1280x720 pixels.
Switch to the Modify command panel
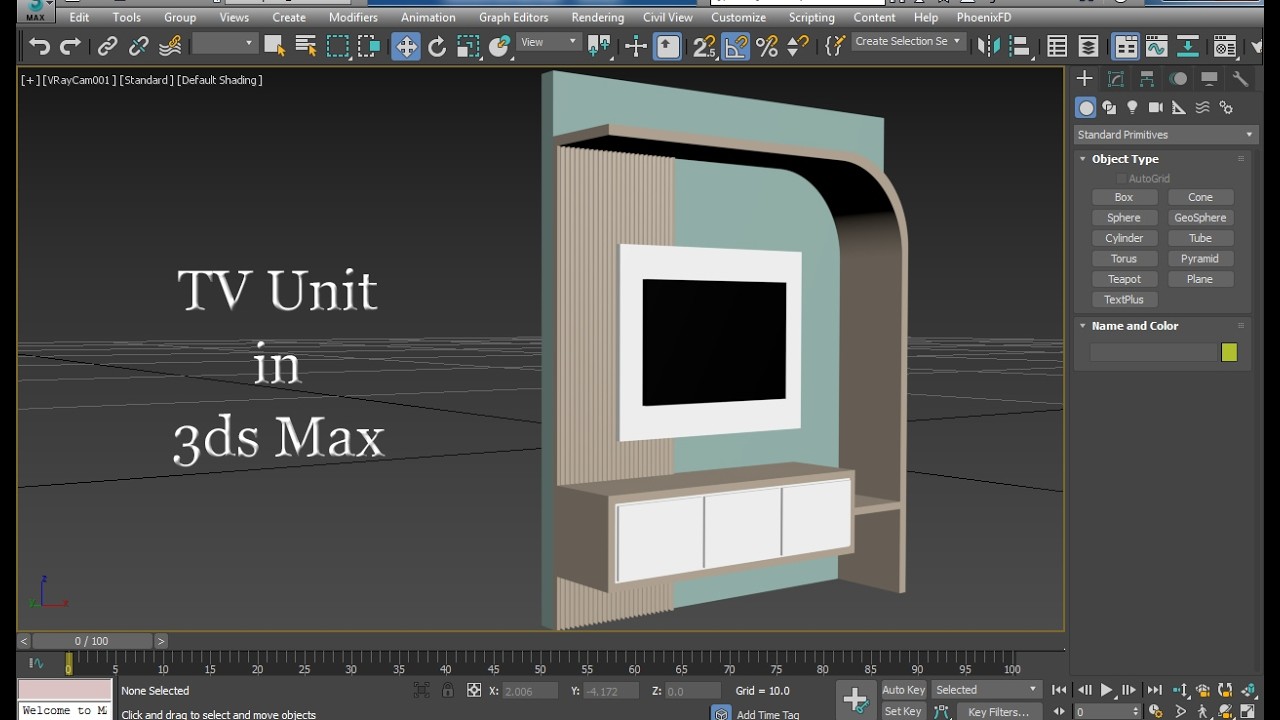point(1116,79)
